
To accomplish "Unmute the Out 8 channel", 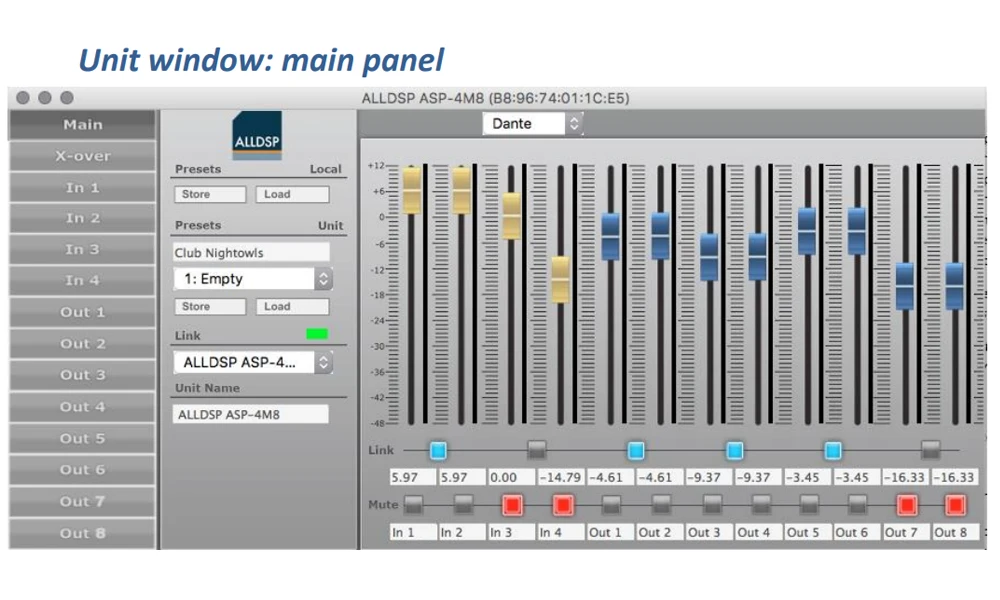I will click(x=955, y=505).
